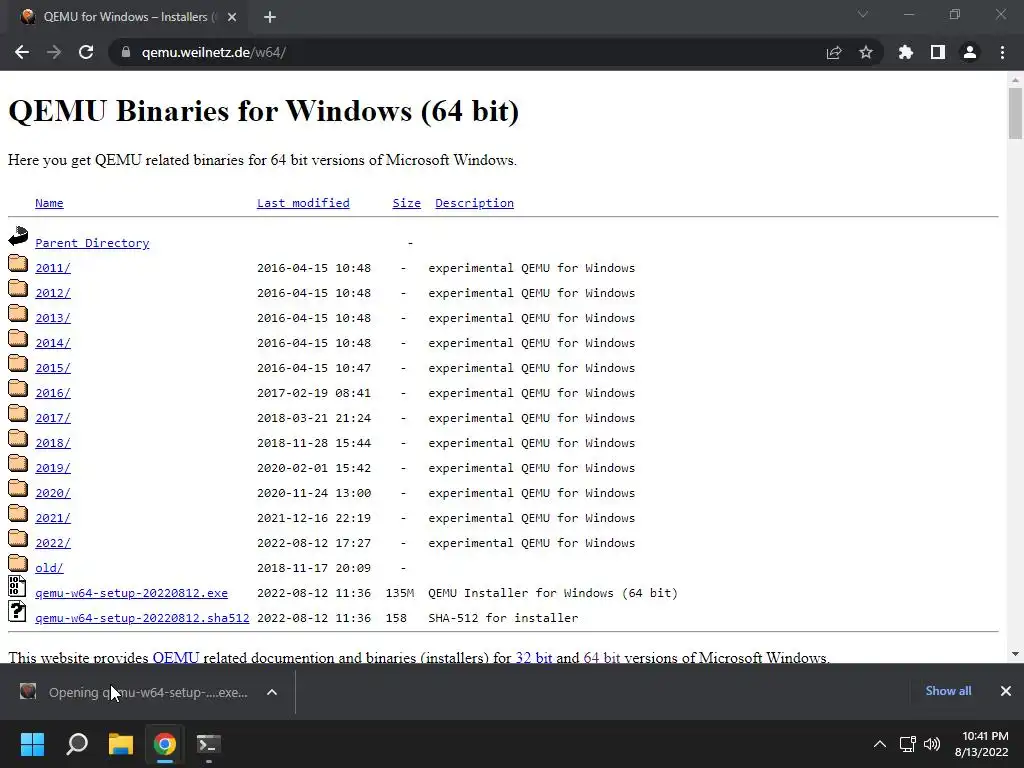The height and width of the screenshot is (768, 1024).
Task: Open the qemu-w64-setup-20220812.sha512 link
Action: (142, 618)
